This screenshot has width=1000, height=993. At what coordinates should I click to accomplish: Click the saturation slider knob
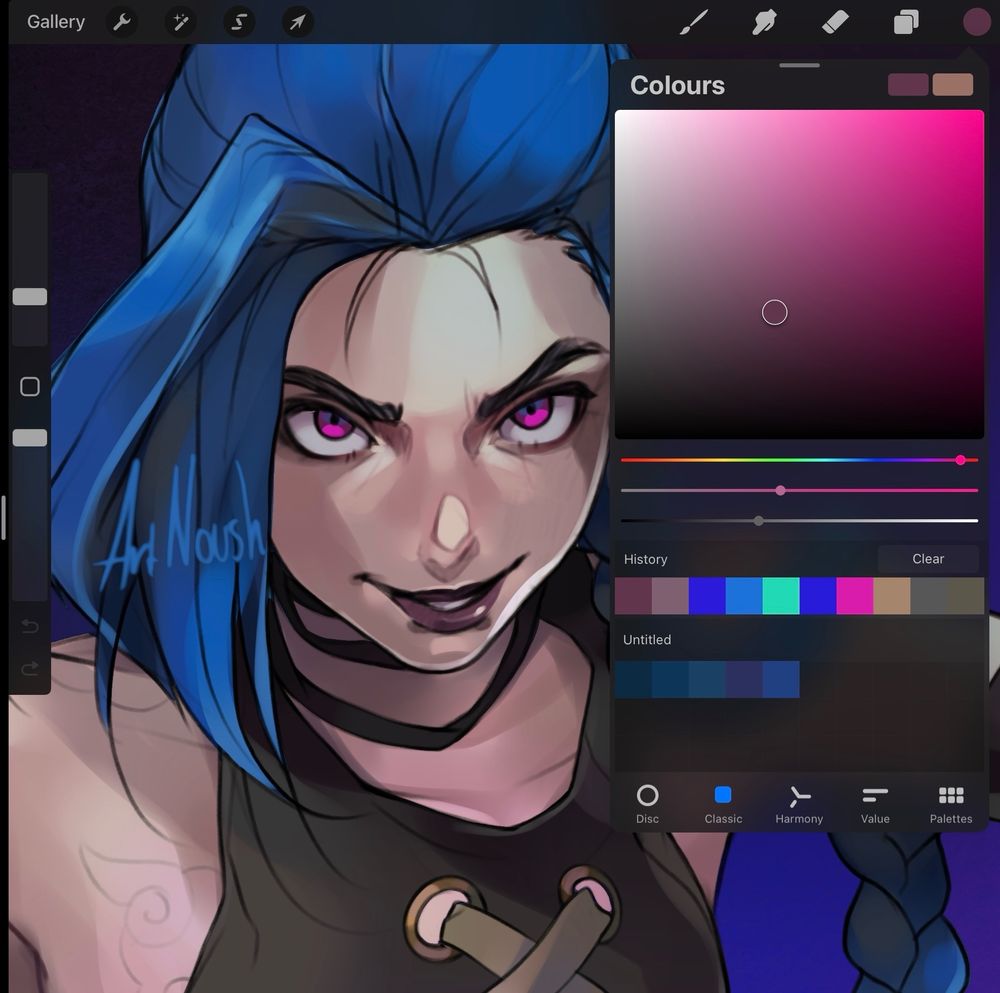pyautogui.click(x=781, y=490)
